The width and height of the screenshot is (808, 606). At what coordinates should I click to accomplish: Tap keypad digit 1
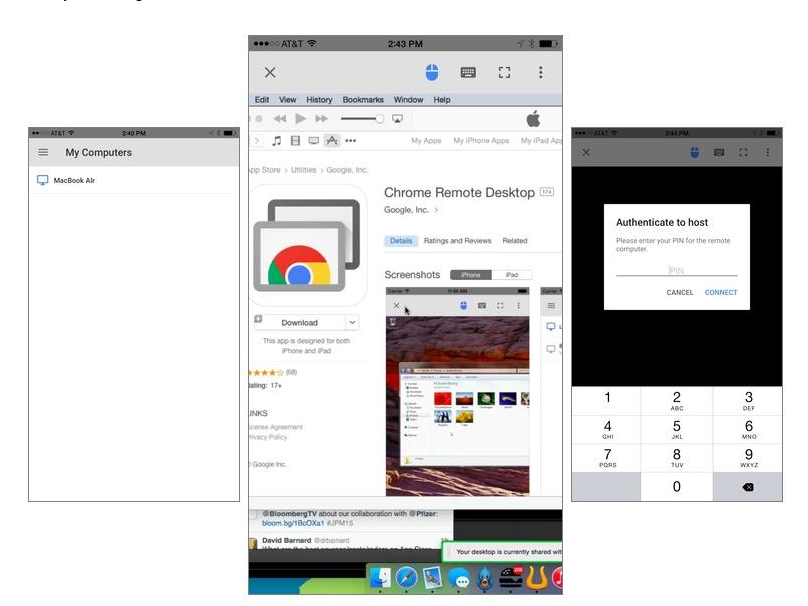tap(607, 400)
